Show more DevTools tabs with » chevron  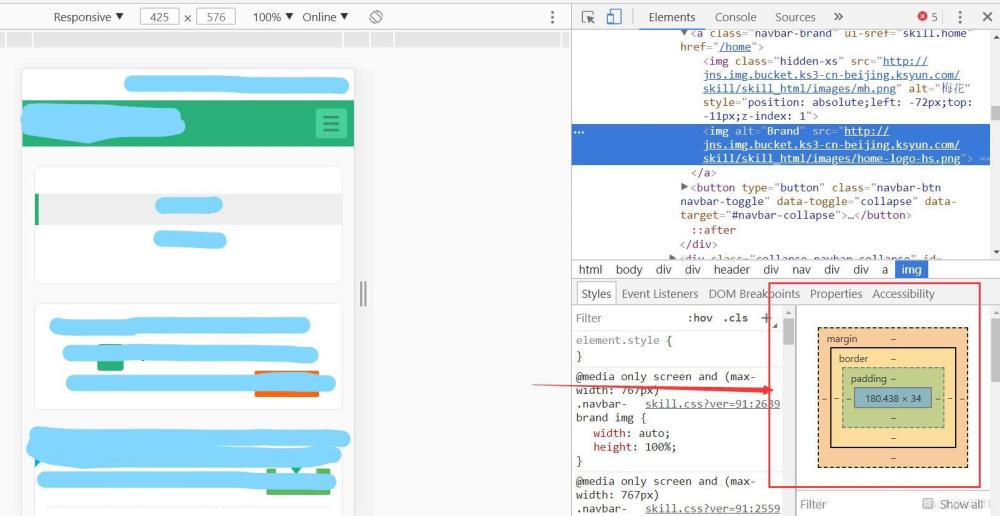pos(838,17)
